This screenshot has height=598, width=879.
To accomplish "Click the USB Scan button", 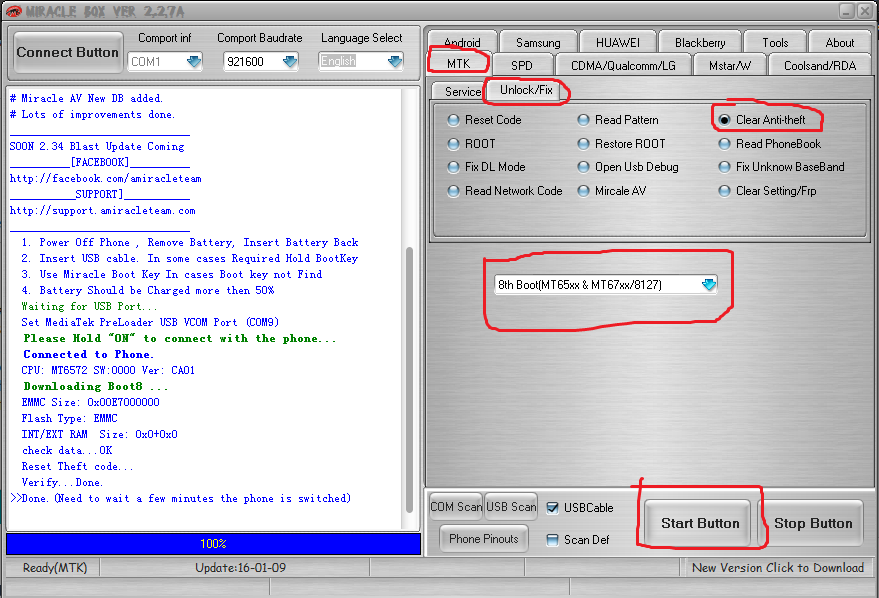I will tap(511, 507).
